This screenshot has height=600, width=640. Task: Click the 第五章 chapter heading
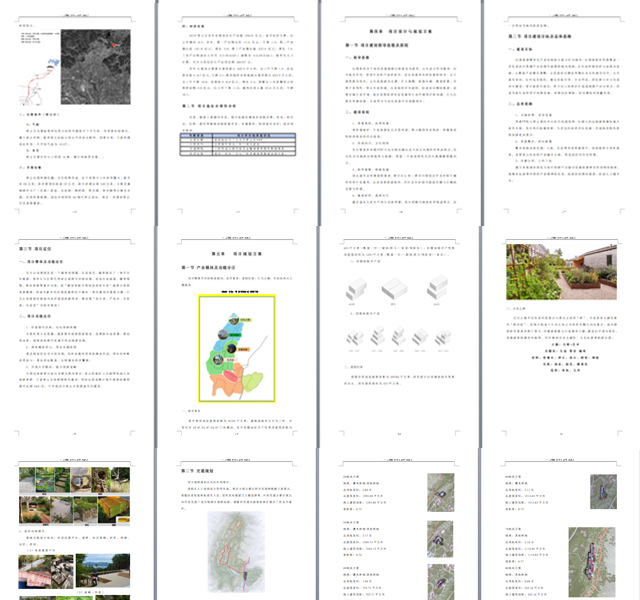tap(237, 254)
